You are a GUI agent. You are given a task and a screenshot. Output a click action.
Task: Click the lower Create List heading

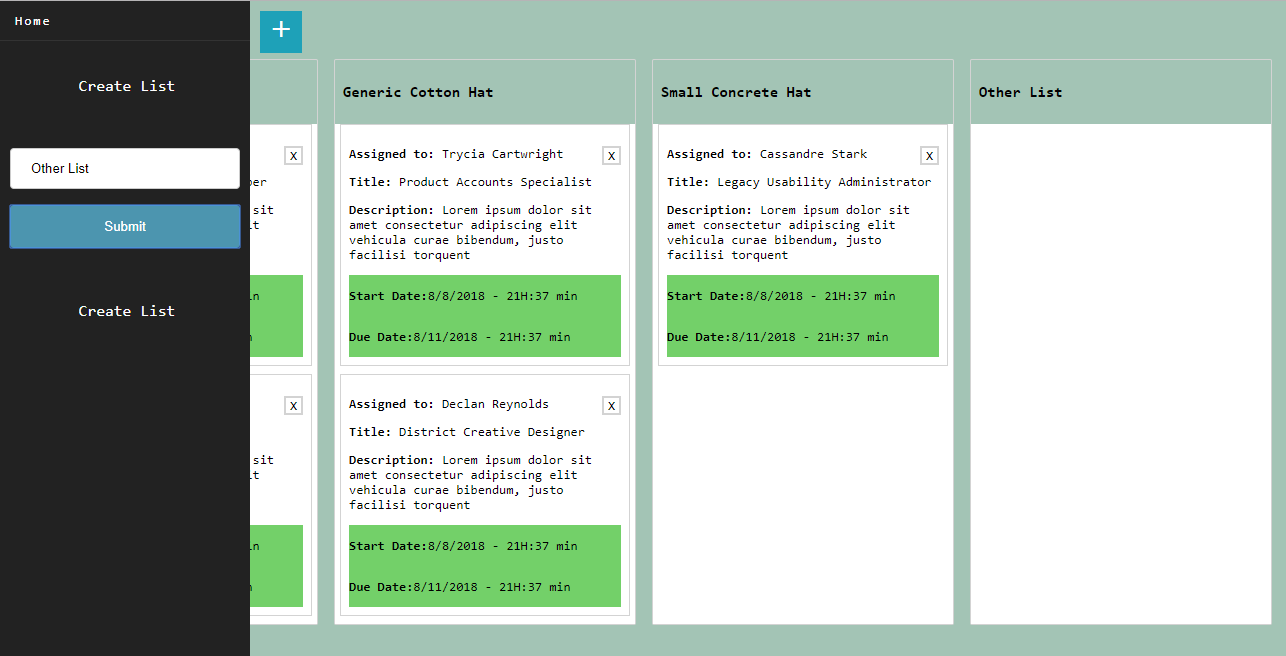[x=126, y=311]
